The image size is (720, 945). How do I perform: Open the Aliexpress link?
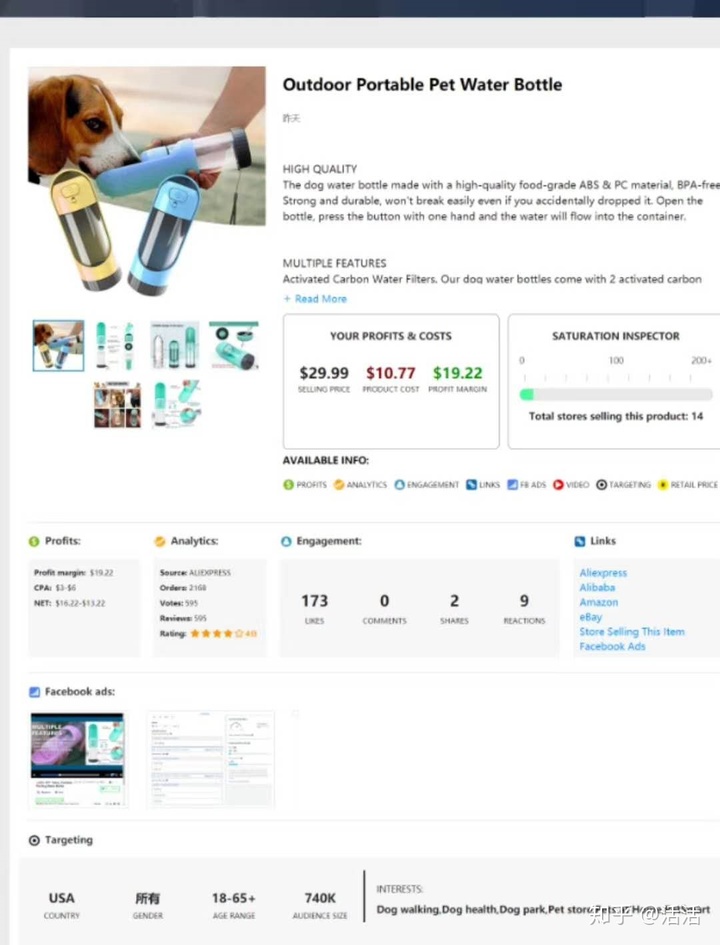pos(603,573)
